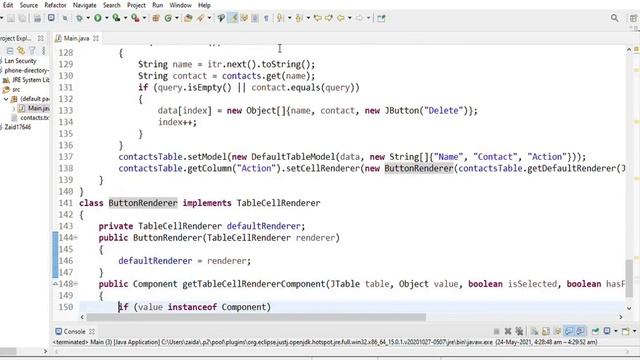Open the Open Console dropdown arrow

click(634, 331)
